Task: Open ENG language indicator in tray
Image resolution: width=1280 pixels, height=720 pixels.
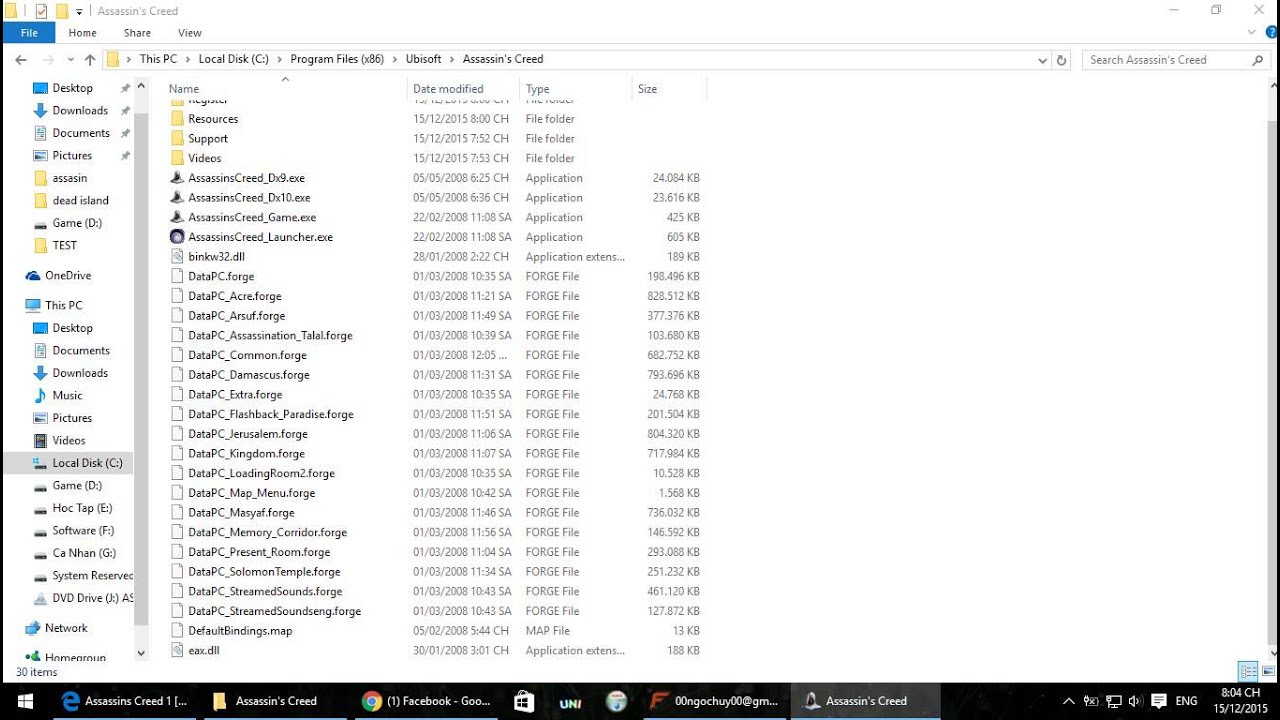Action: (x=1187, y=701)
